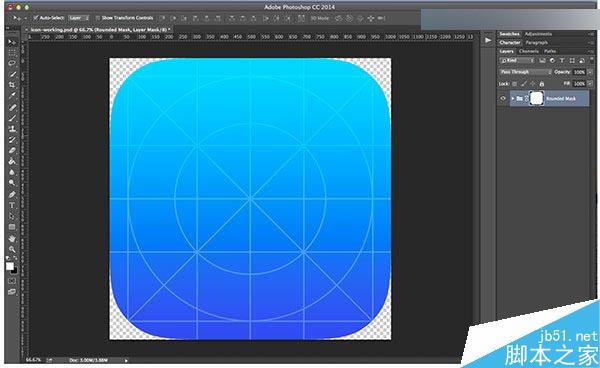Open the Pass Through blend mode dropdown

tap(525, 72)
